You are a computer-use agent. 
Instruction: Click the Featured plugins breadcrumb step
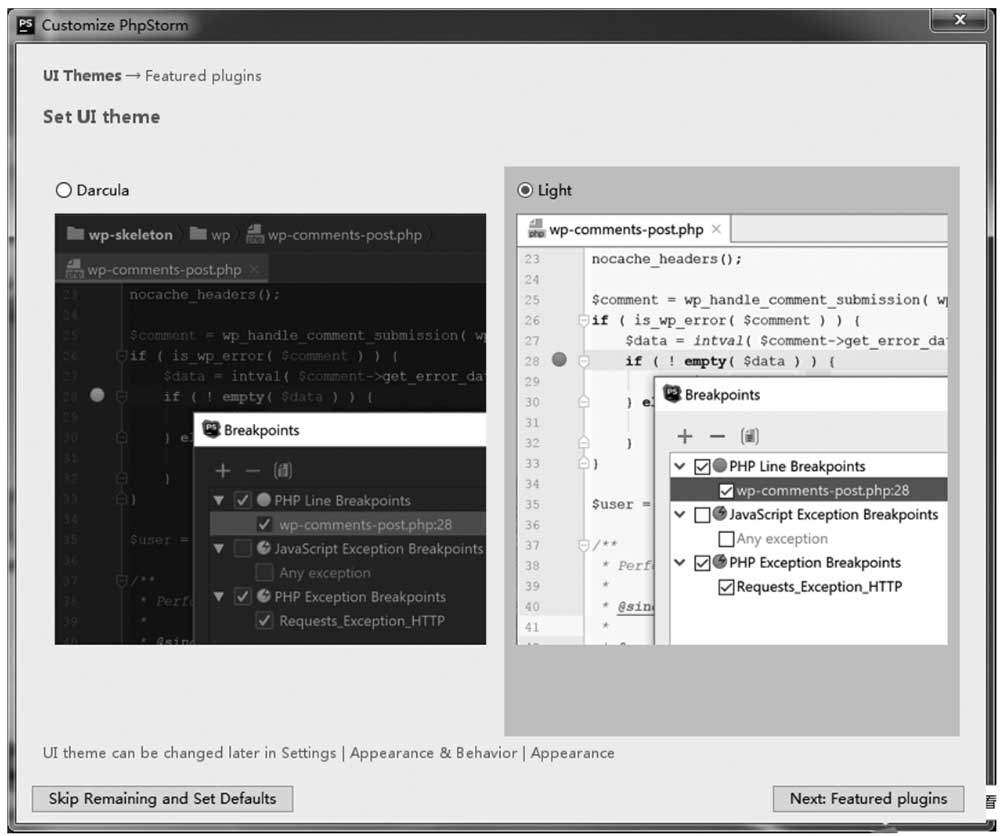click(203, 76)
